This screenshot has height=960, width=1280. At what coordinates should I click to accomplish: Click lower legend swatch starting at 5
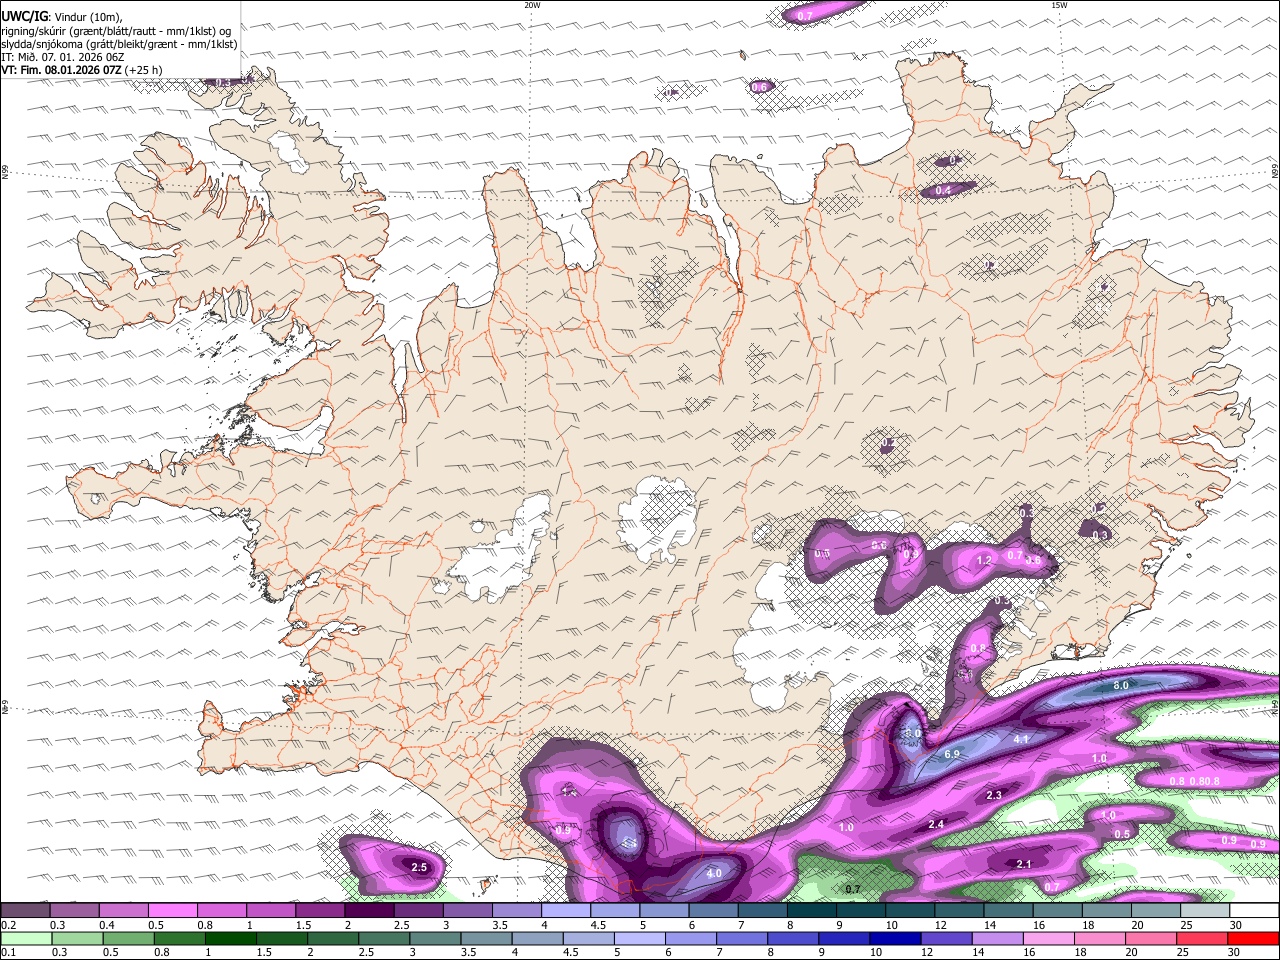pyautogui.click(x=639, y=938)
